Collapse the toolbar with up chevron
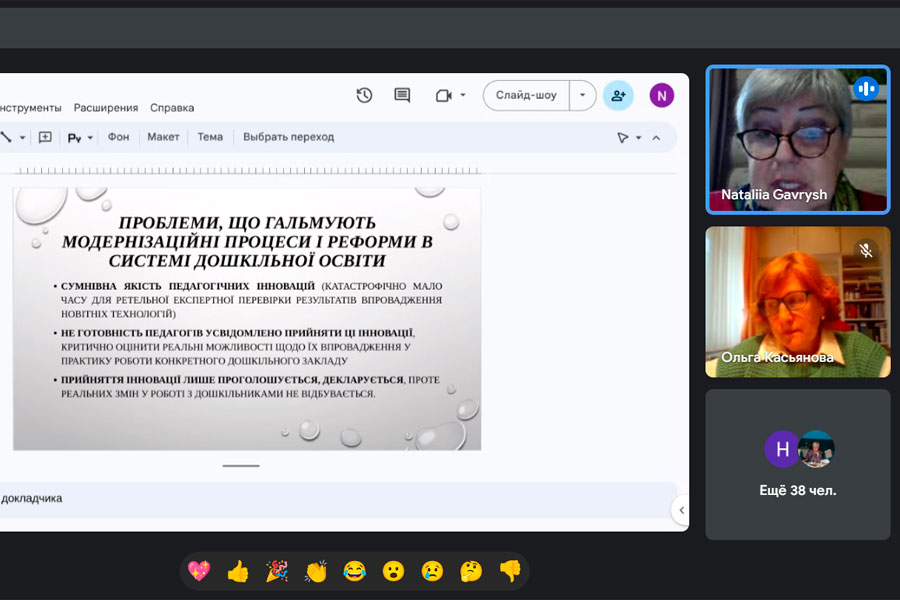The width and height of the screenshot is (900, 600). 656,138
